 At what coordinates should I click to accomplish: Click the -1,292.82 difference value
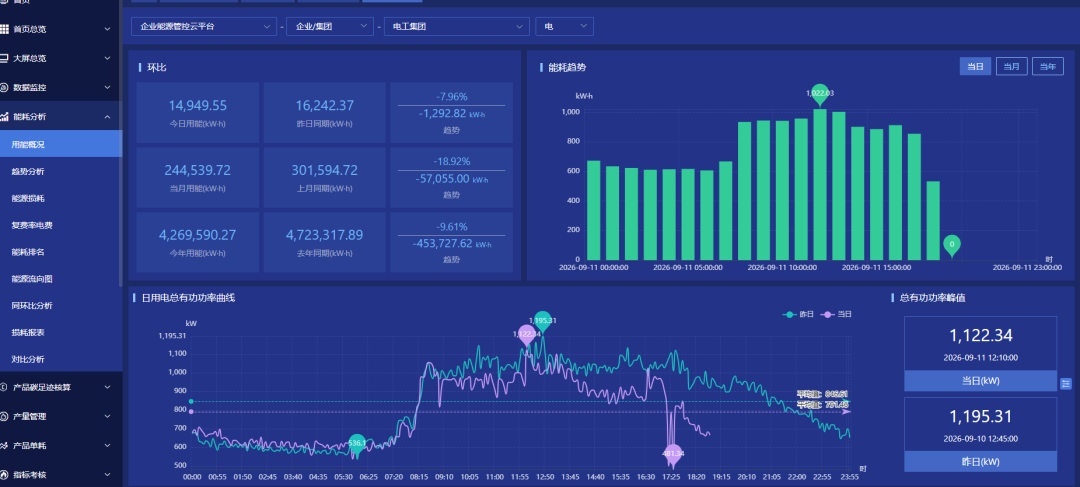(x=442, y=114)
